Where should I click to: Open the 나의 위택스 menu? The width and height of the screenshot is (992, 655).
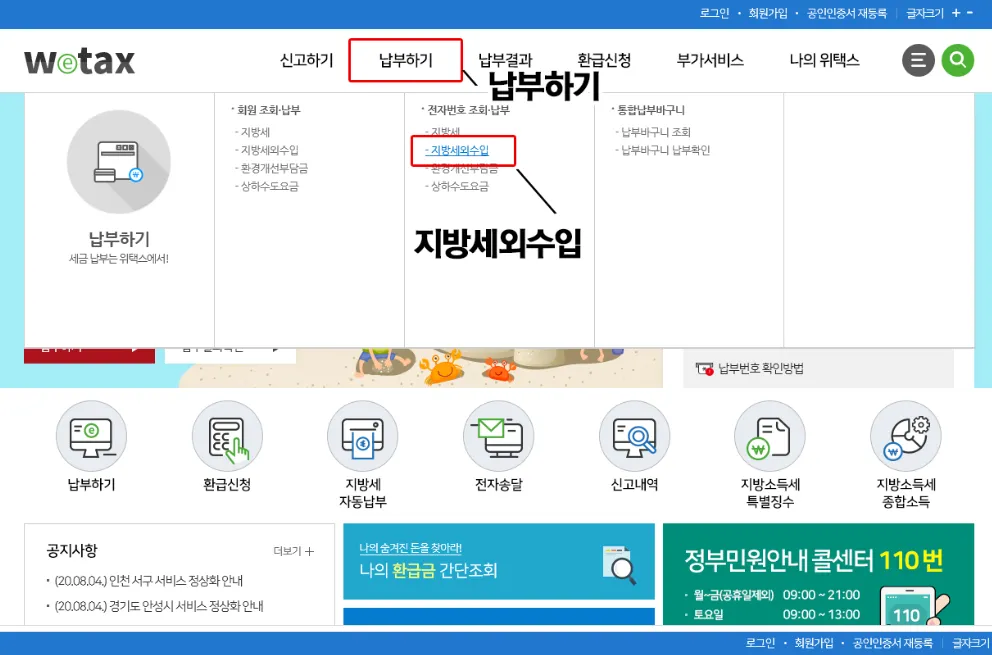coord(825,60)
